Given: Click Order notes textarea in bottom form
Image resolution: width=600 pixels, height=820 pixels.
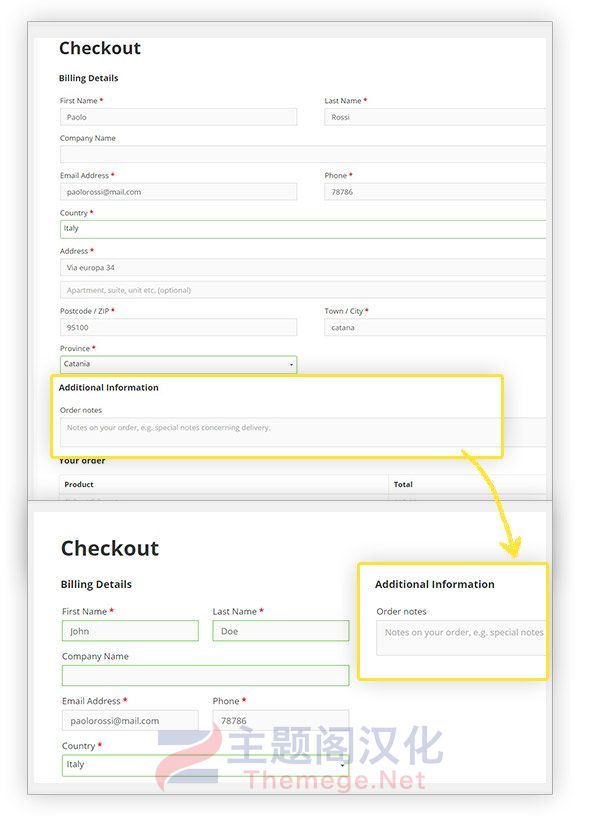Looking at the screenshot, I should click(461, 638).
